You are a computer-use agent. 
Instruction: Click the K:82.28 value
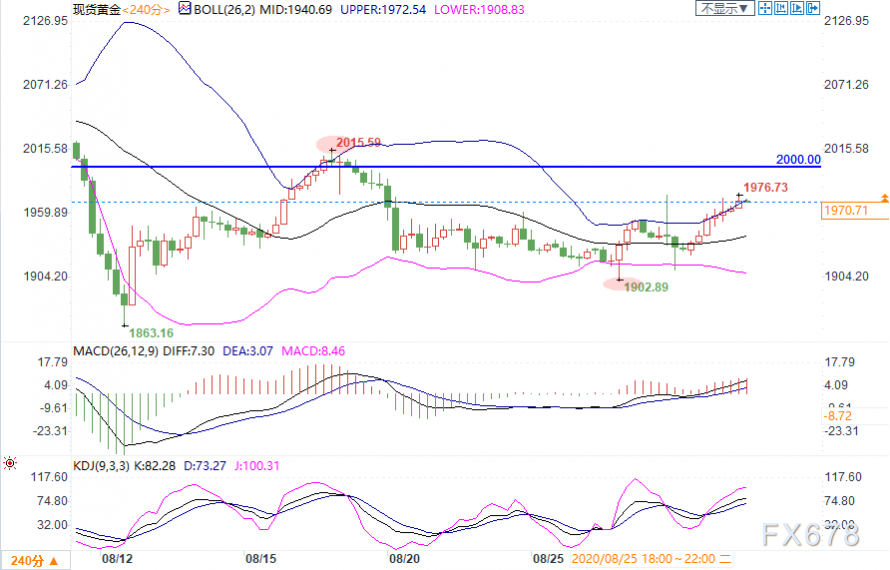(155, 466)
